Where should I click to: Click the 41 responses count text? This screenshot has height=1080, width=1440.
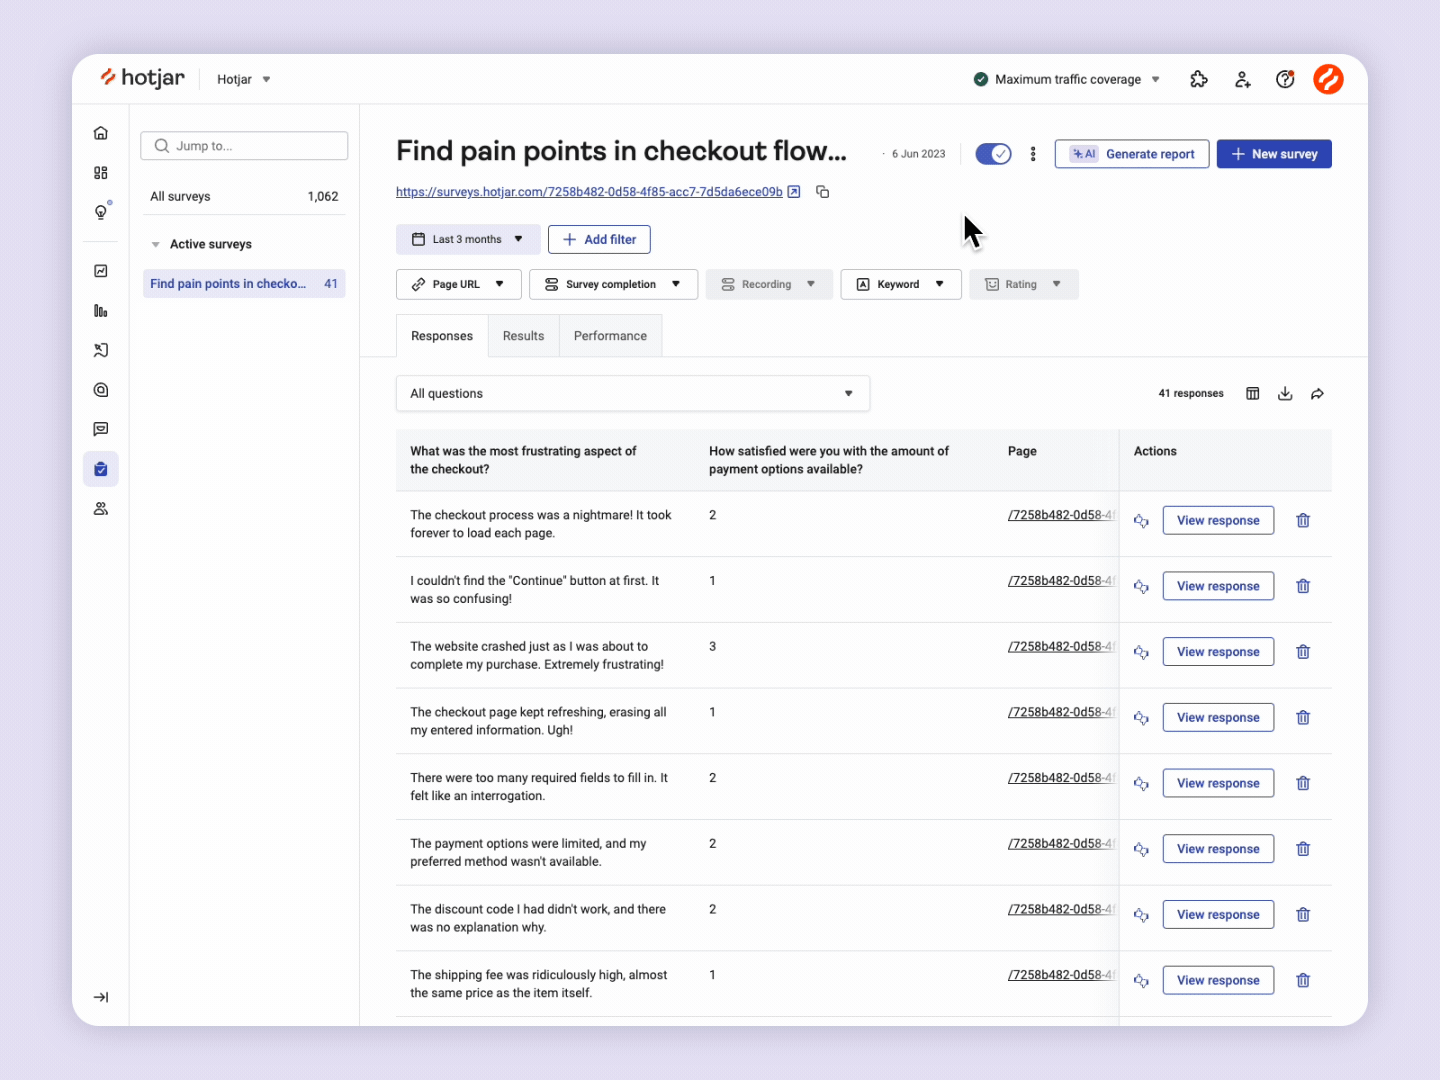1191,394
